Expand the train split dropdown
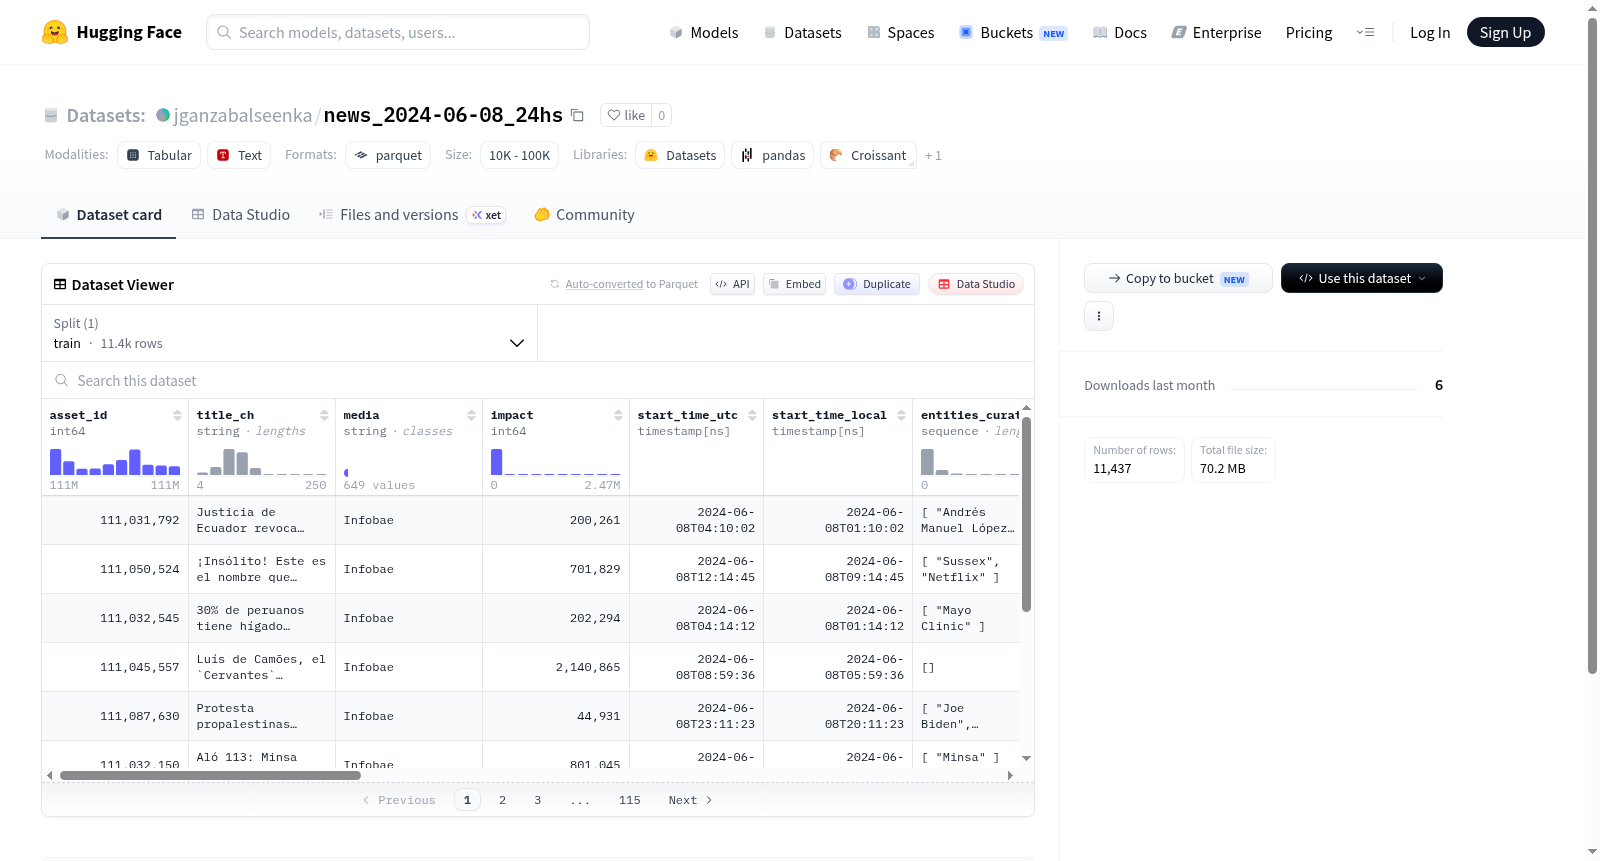1600x861 pixels. pos(289,333)
